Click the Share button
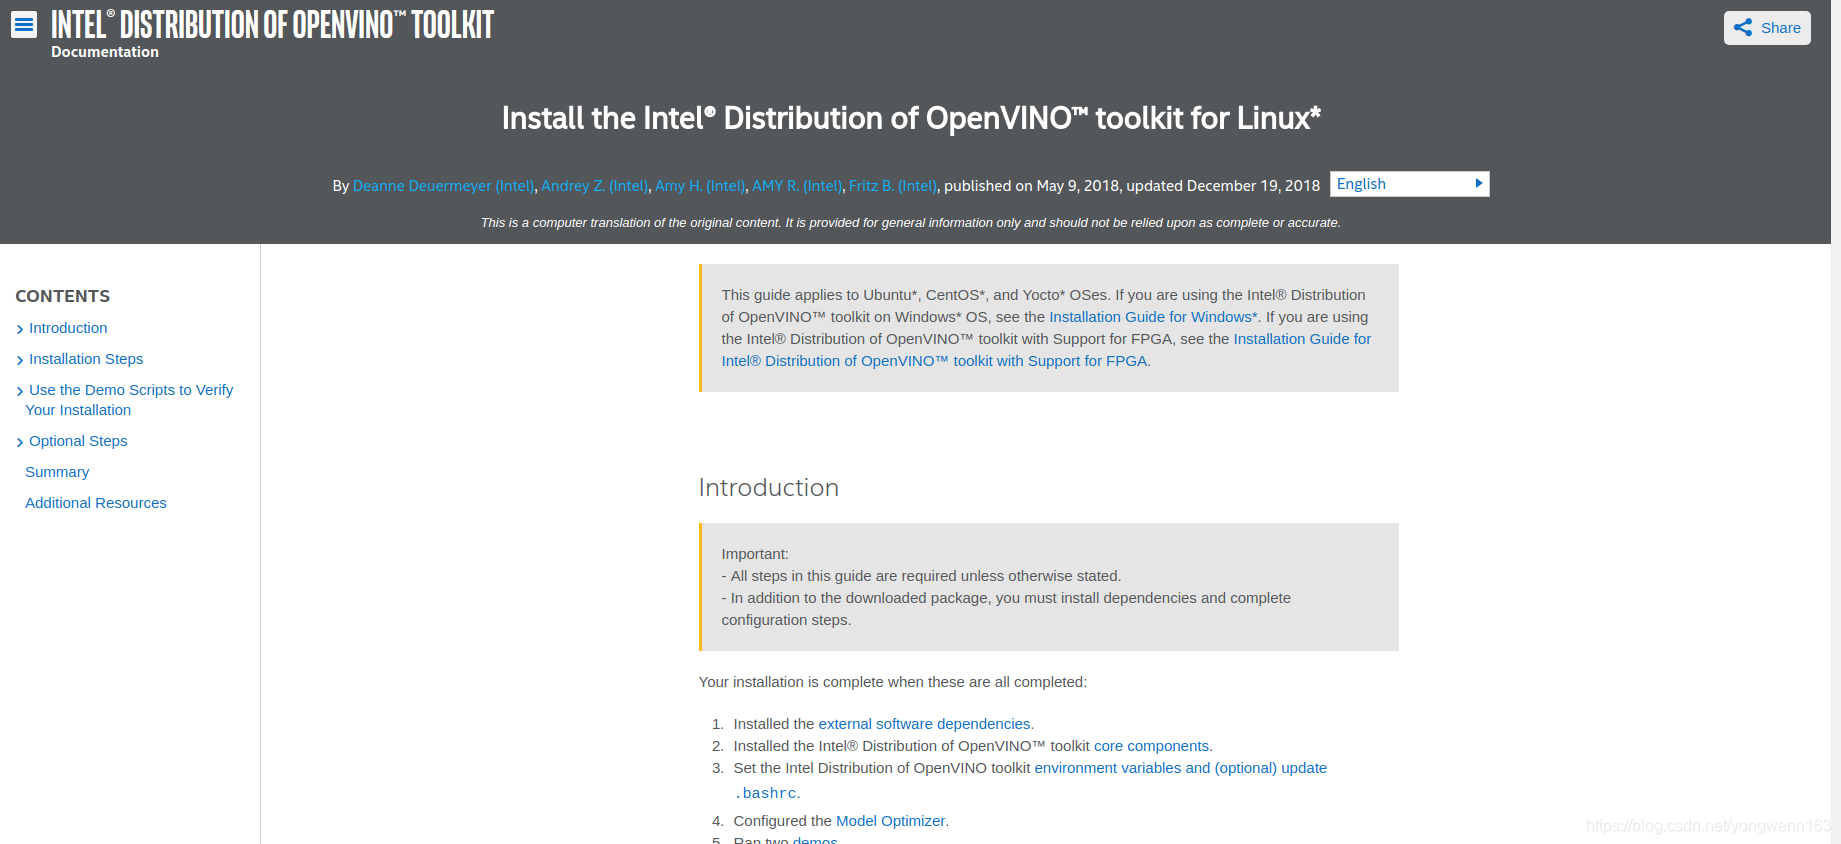The image size is (1841, 844). point(1767,28)
